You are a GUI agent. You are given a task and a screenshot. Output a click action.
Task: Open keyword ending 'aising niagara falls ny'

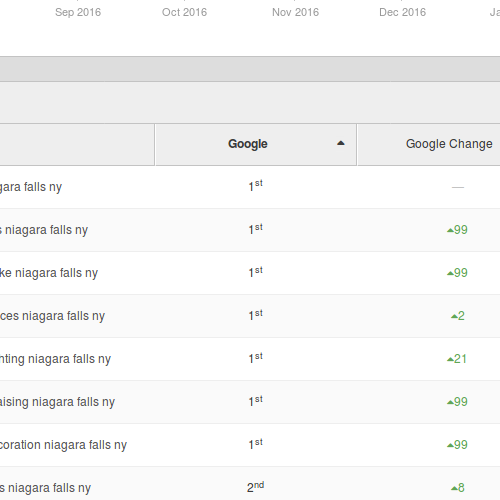tap(57, 402)
